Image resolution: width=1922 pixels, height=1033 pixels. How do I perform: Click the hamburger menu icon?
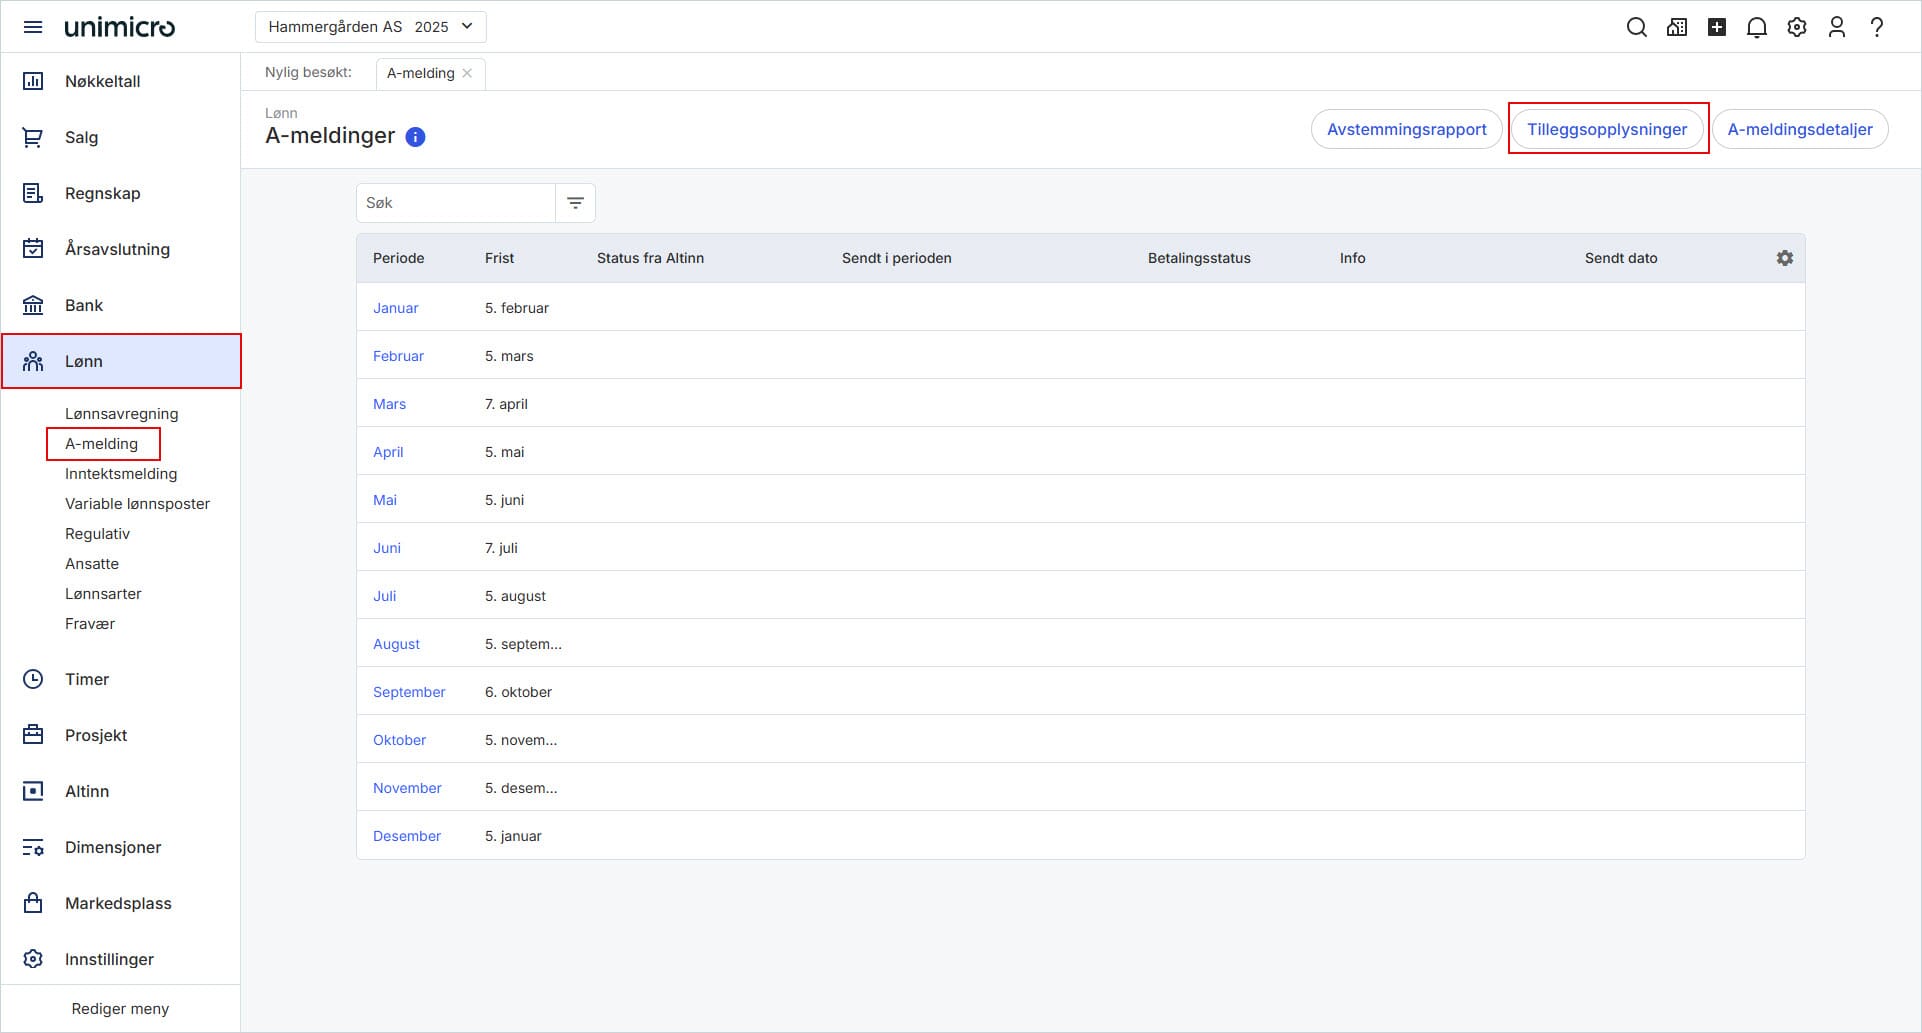[33, 27]
